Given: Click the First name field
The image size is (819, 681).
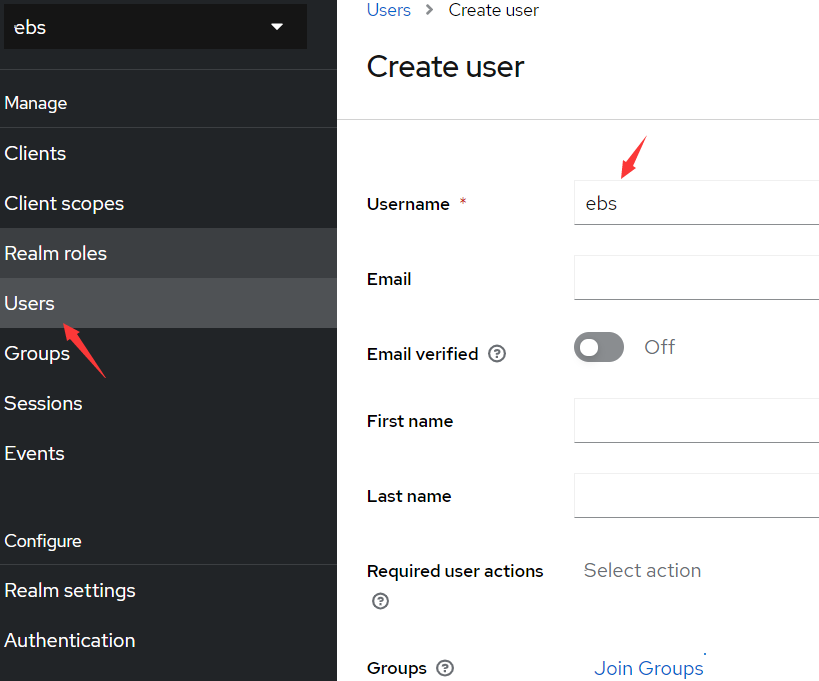Looking at the screenshot, I should point(696,421).
